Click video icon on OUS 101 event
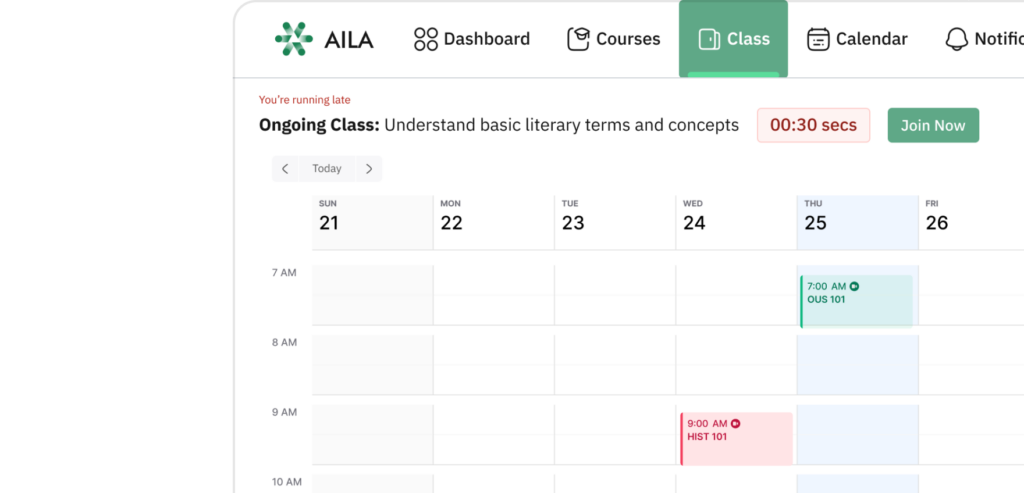The width and height of the screenshot is (1024, 493). 854,286
